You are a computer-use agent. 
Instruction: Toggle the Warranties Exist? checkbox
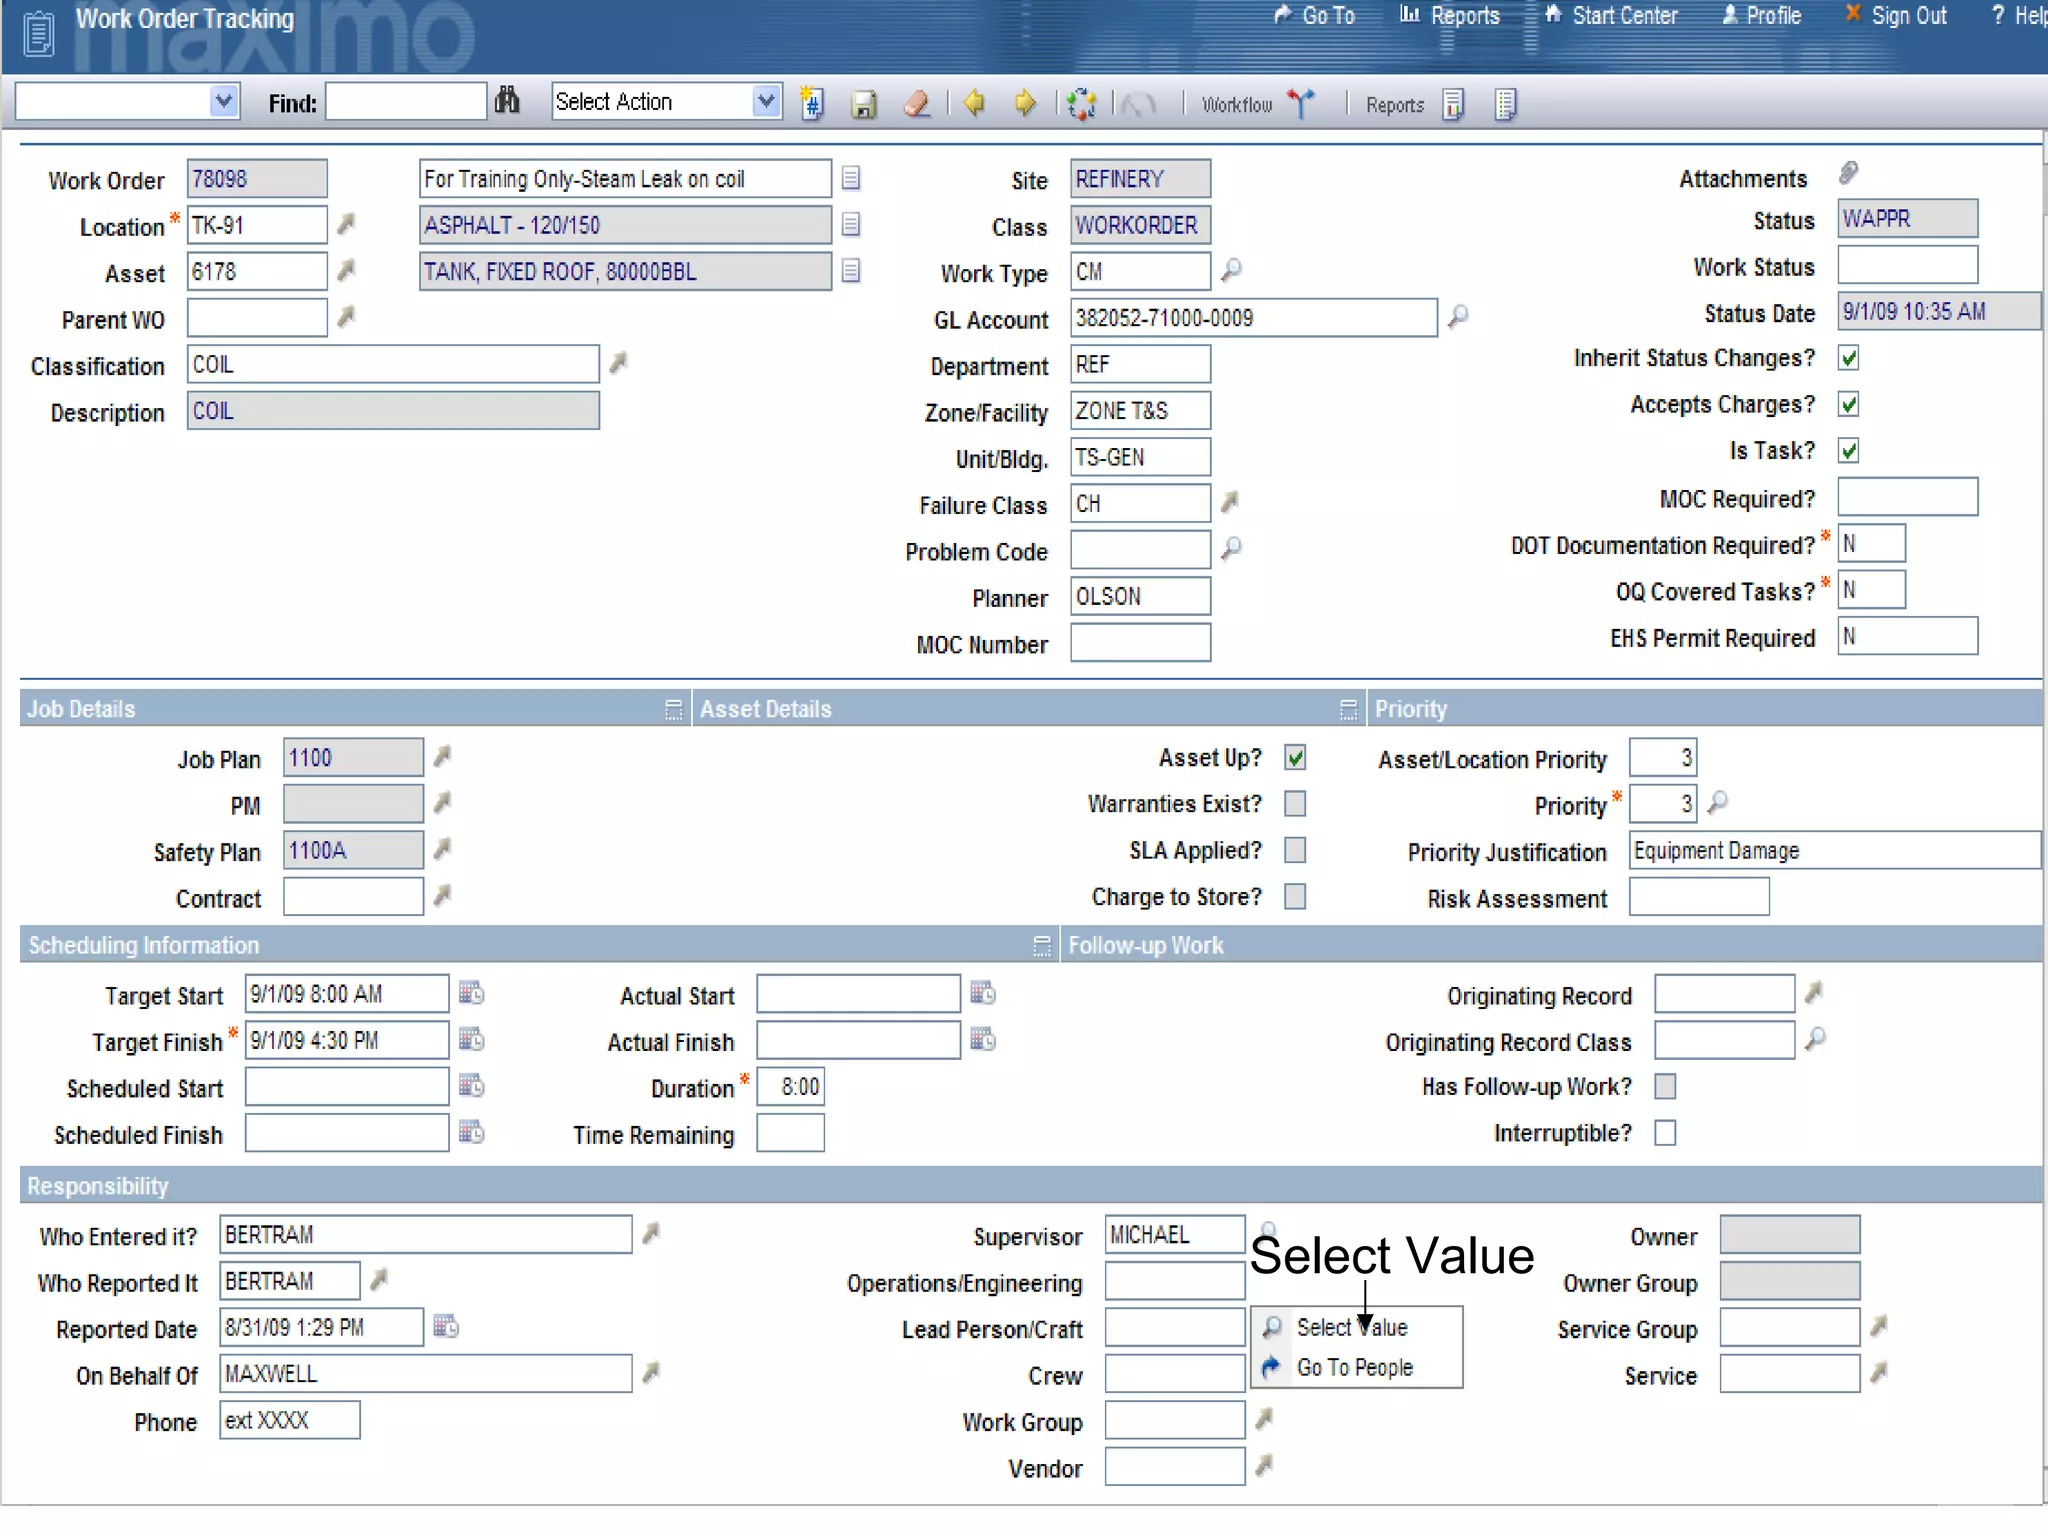pyautogui.click(x=1295, y=804)
